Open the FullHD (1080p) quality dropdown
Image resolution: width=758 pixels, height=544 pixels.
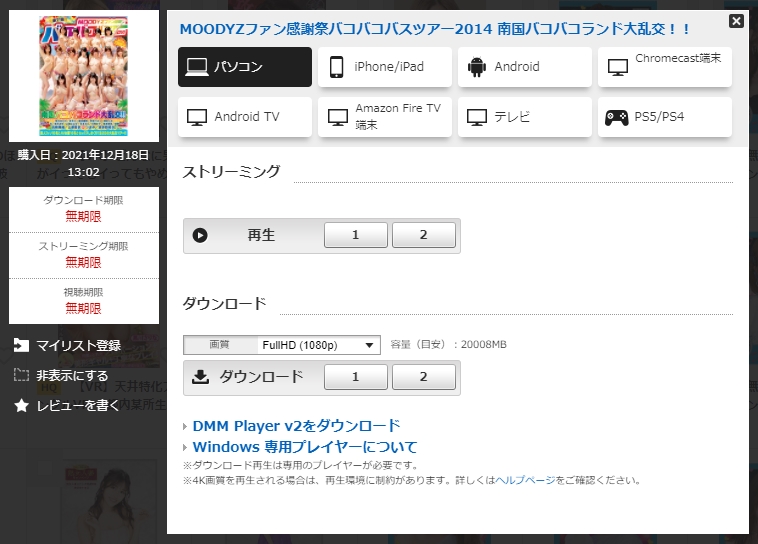tap(318, 345)
